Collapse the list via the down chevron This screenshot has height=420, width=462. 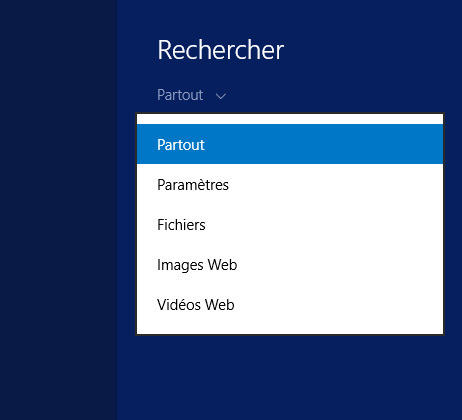click(221, 97)
